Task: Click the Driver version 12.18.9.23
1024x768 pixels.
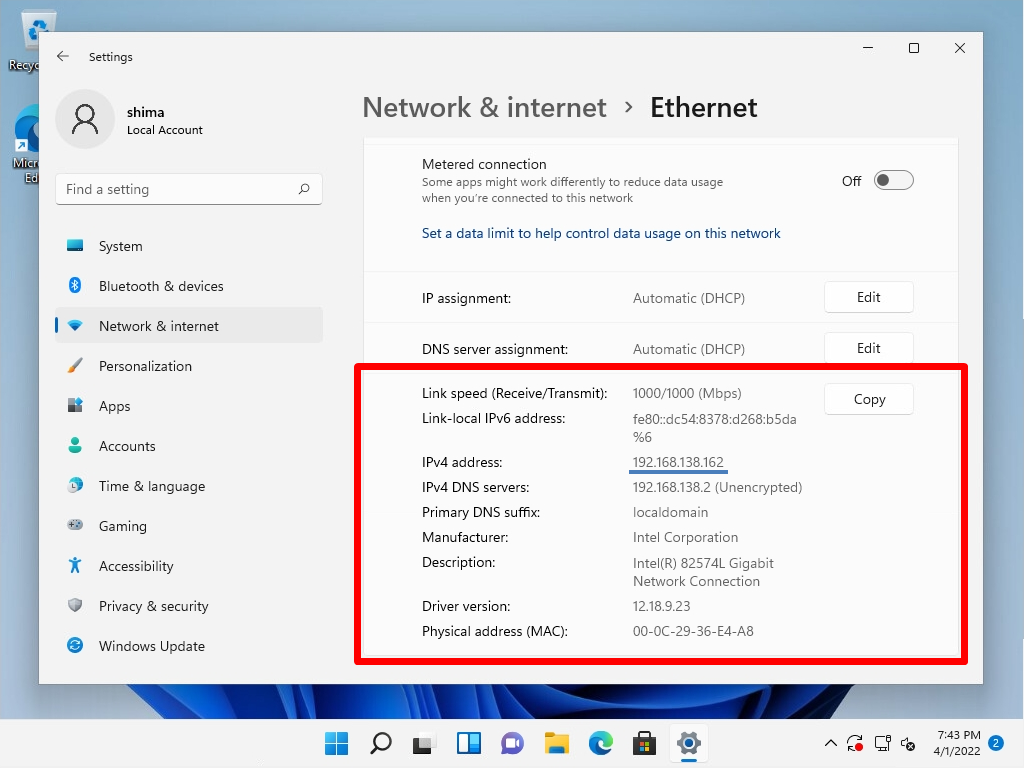Action: pyautogui.click(x=661, y=606)
